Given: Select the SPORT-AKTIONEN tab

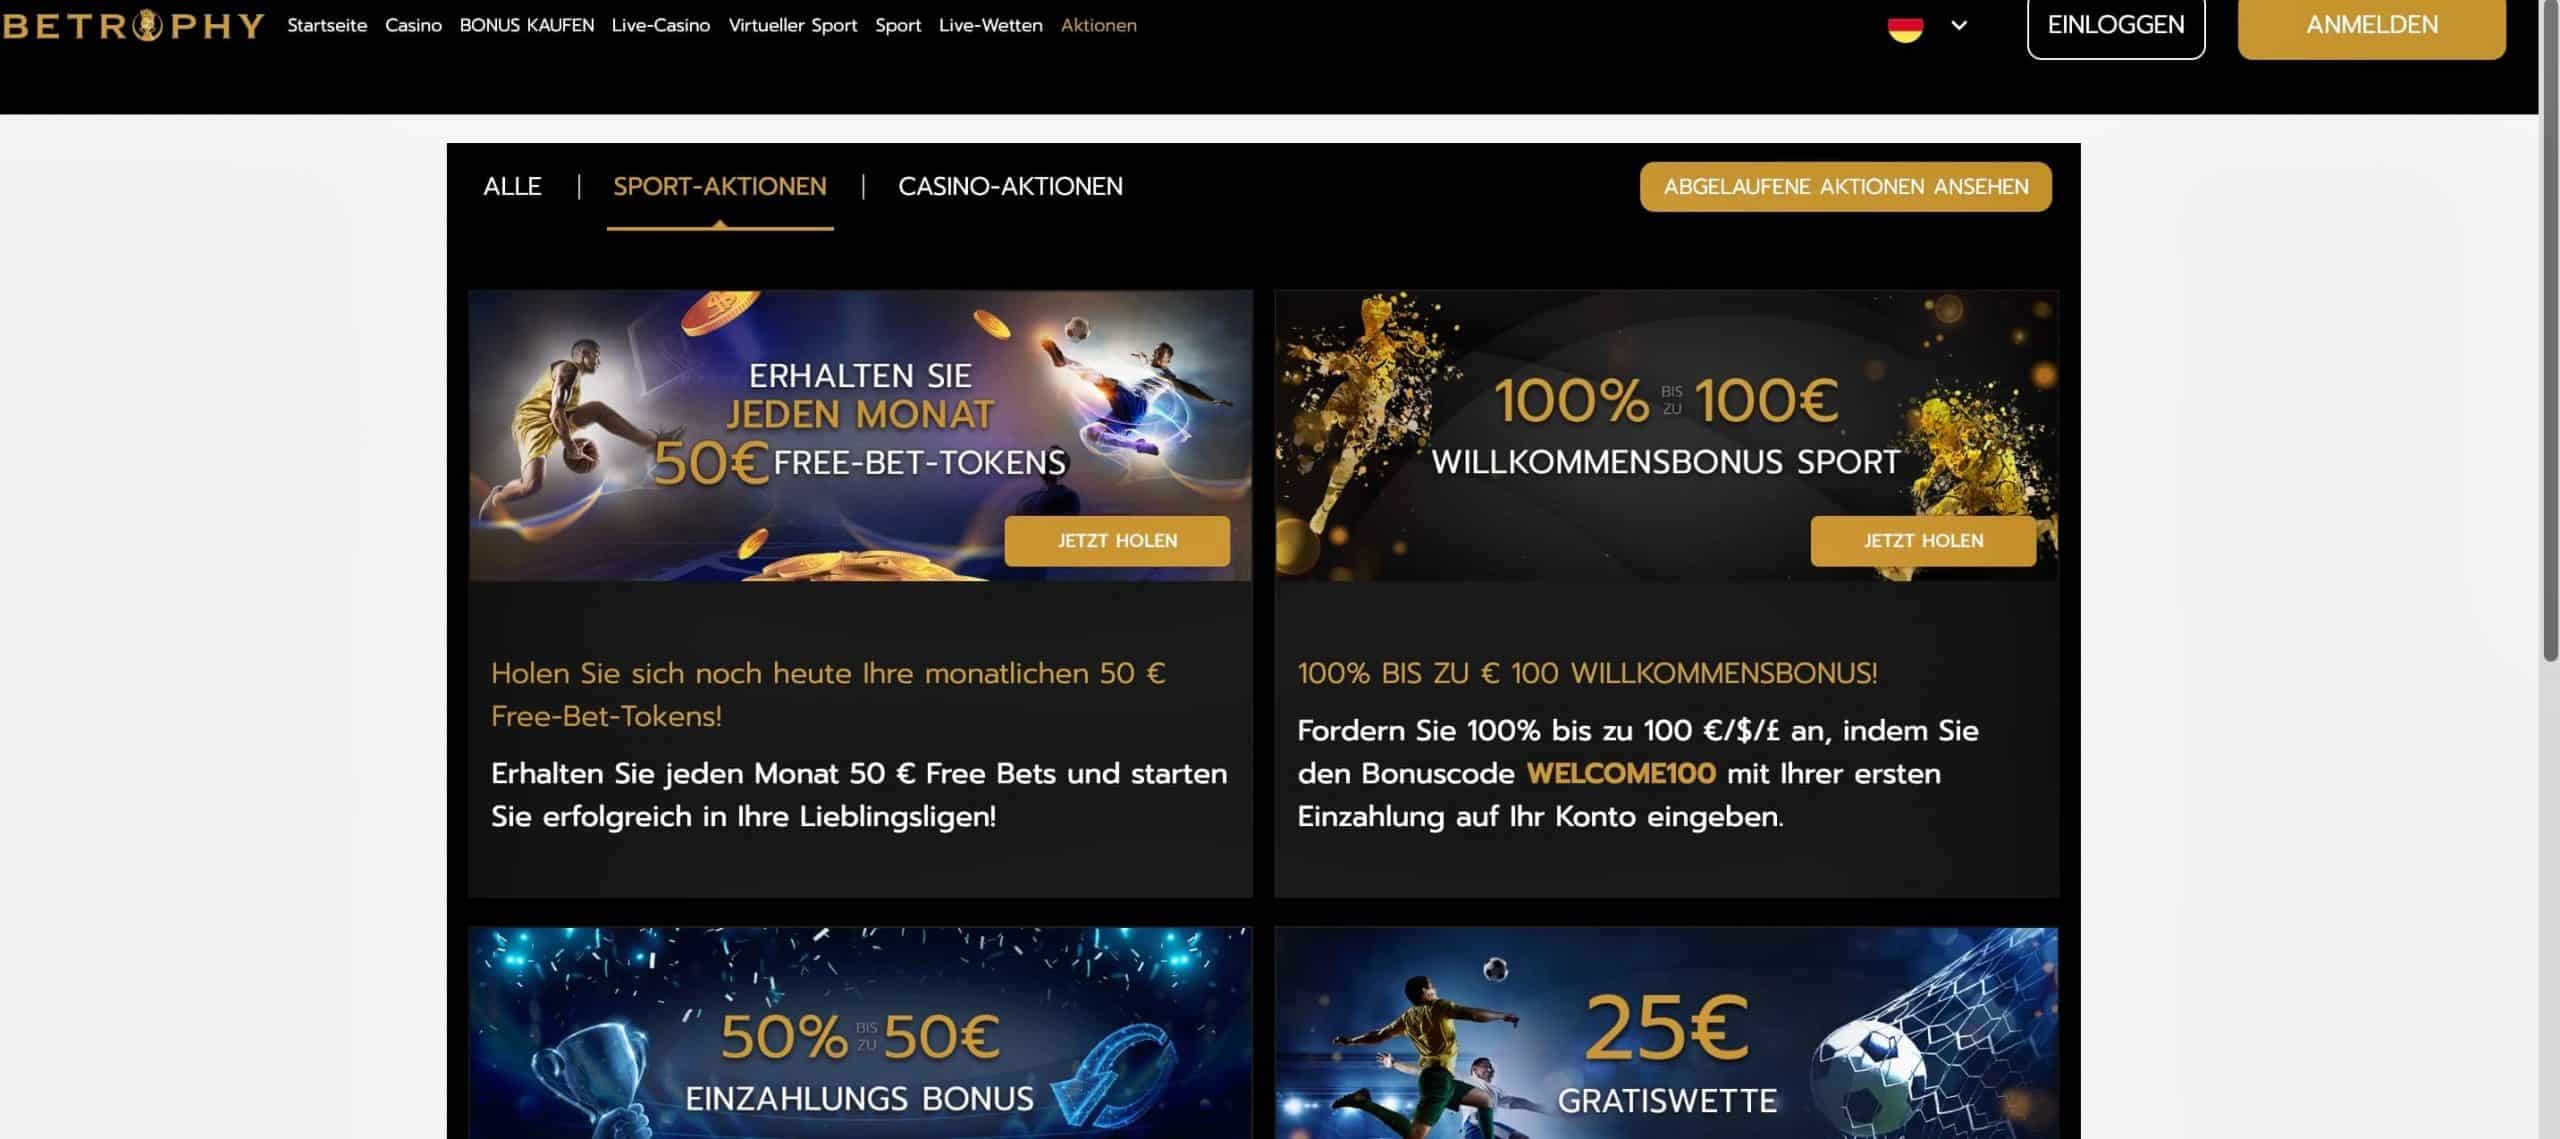Looking at the screenshot, I should tap(720, 187).
